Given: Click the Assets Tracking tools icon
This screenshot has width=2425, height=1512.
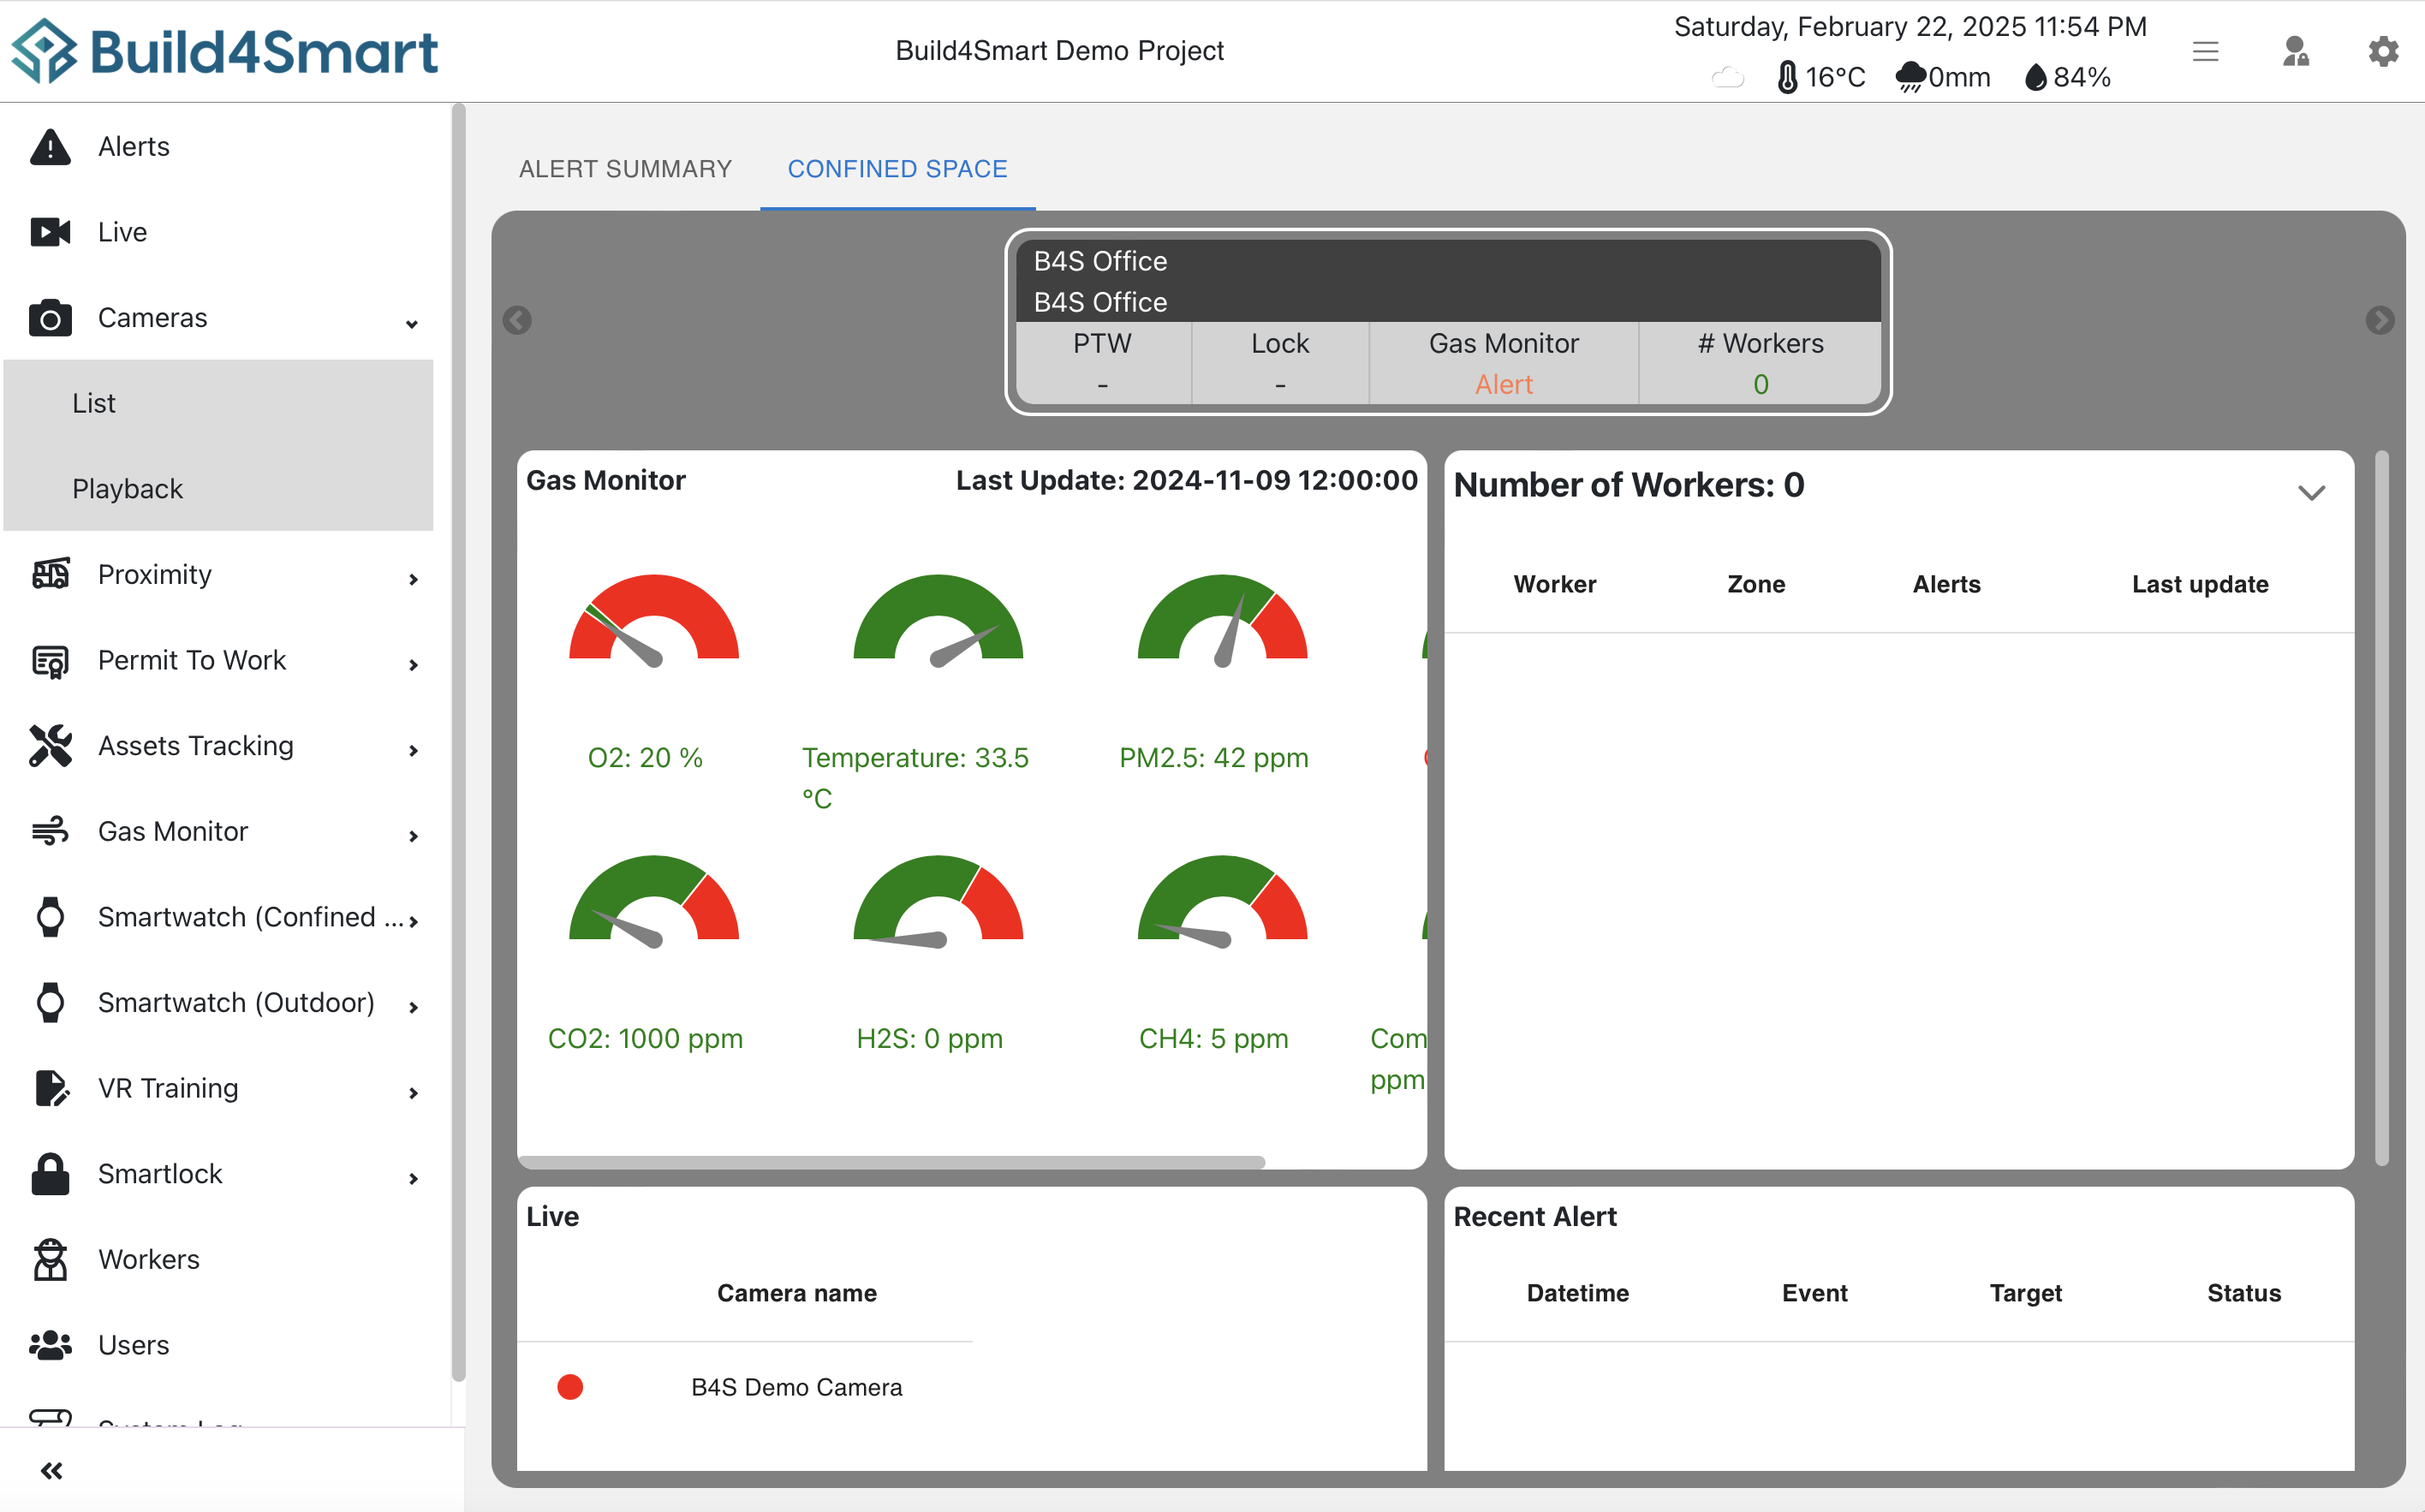Looking at the screenshot, I should 49,745.
